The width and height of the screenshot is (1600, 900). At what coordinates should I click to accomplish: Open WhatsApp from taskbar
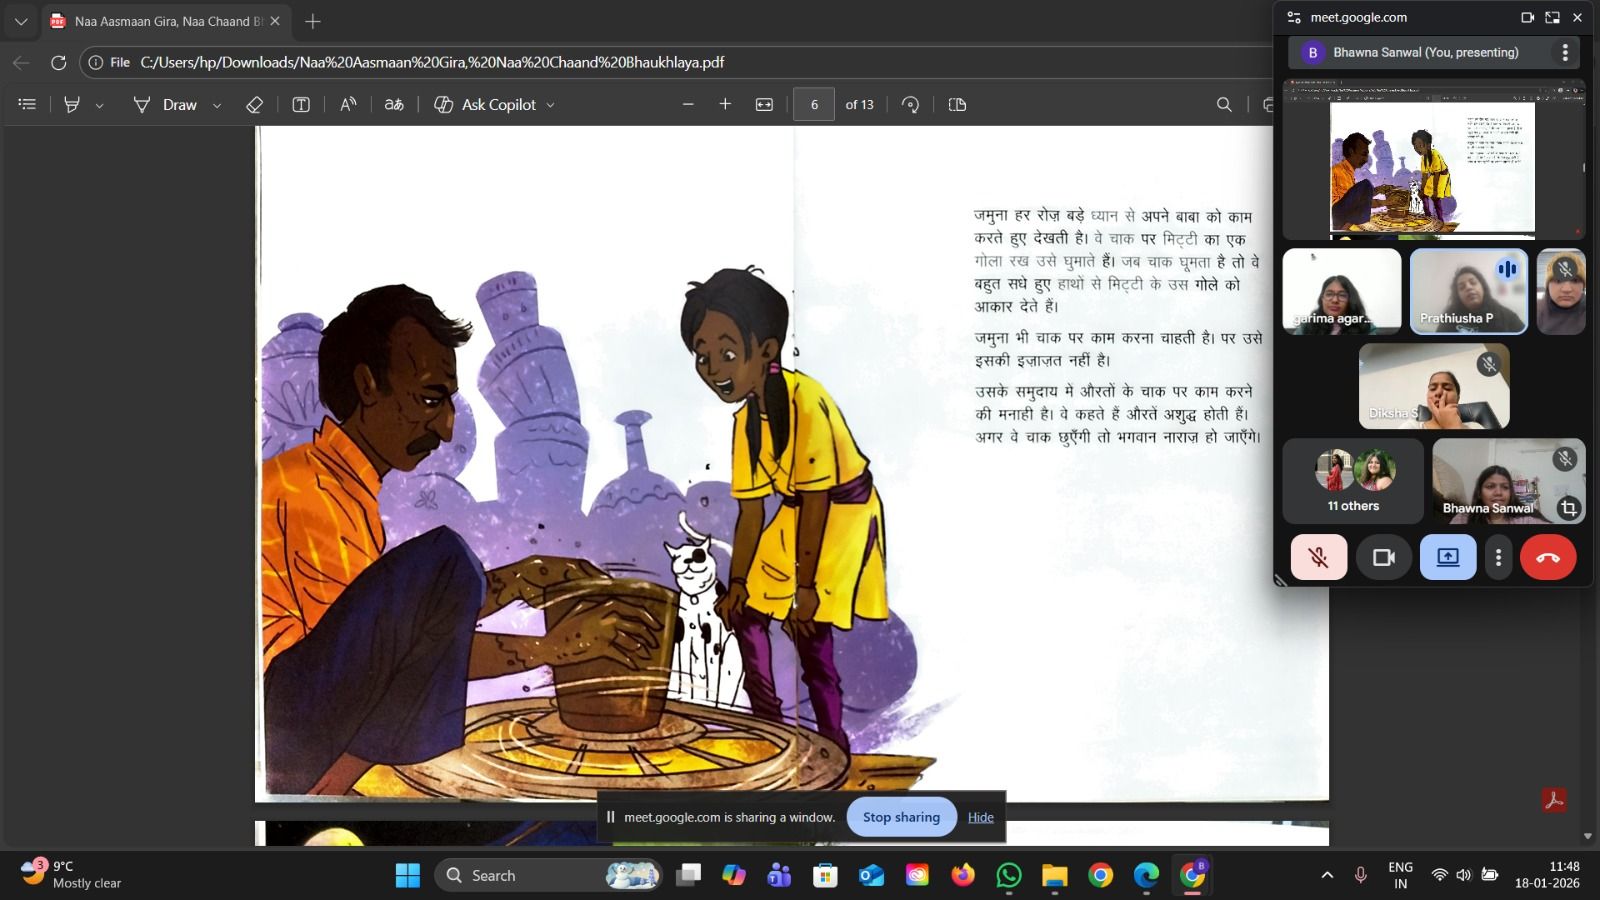(1009, 875)
